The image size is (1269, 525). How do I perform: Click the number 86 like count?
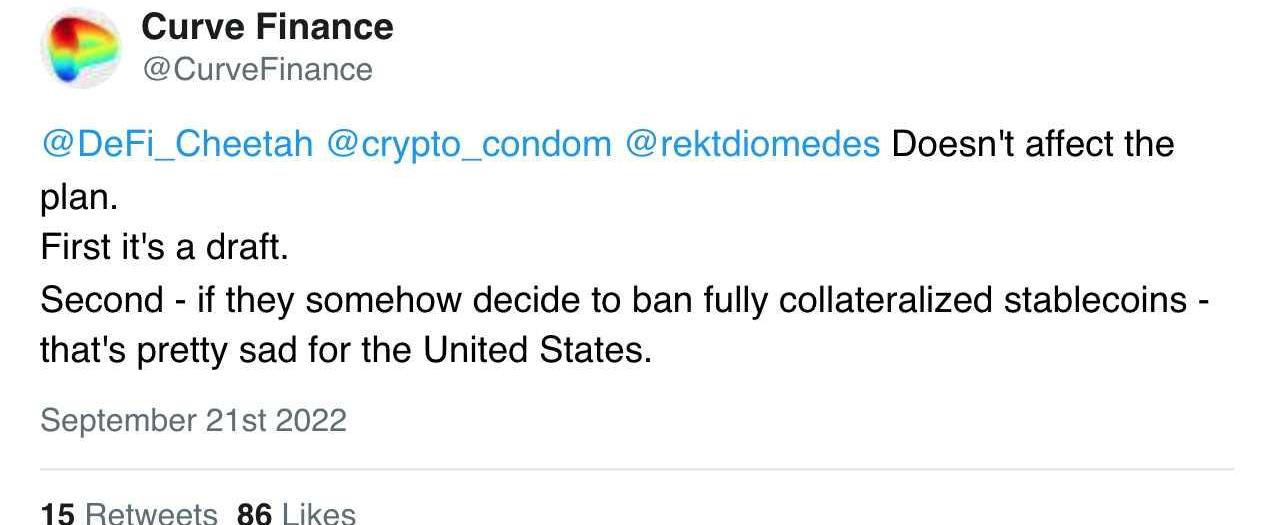coord(255,514)
